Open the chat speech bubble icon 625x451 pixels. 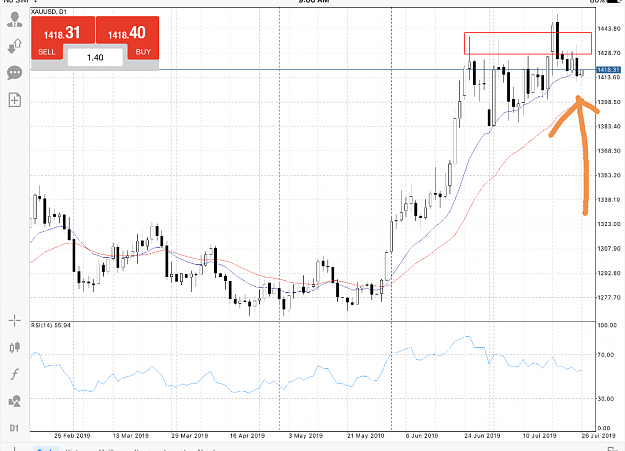point(14,73)
